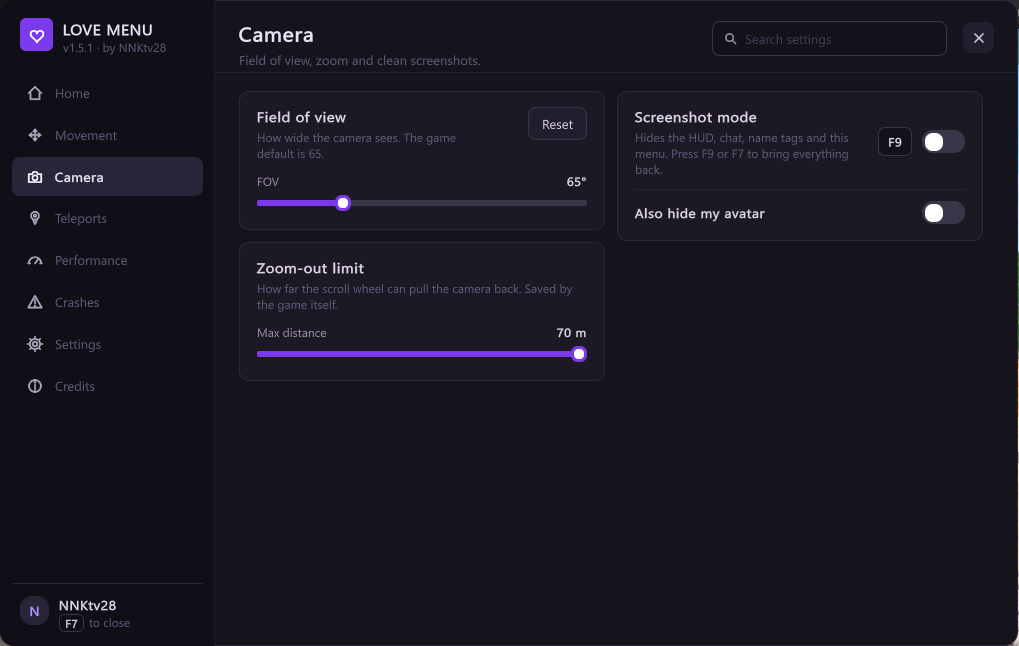Click the F7 key hint badge
1019x646 pixels.
(71, 623)
